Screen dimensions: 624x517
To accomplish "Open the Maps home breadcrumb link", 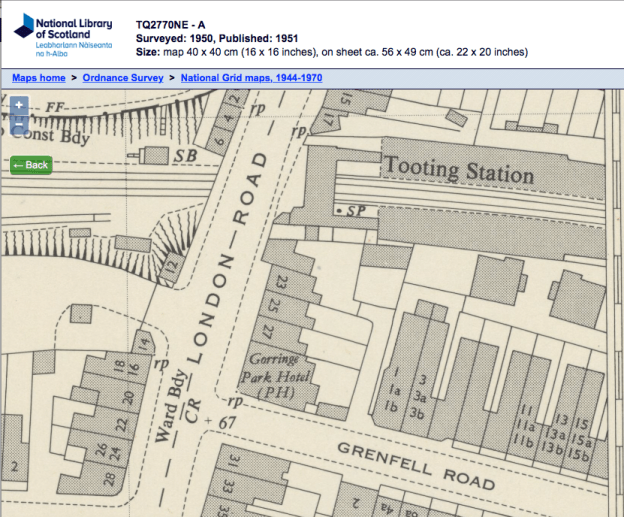I will 39,78.
